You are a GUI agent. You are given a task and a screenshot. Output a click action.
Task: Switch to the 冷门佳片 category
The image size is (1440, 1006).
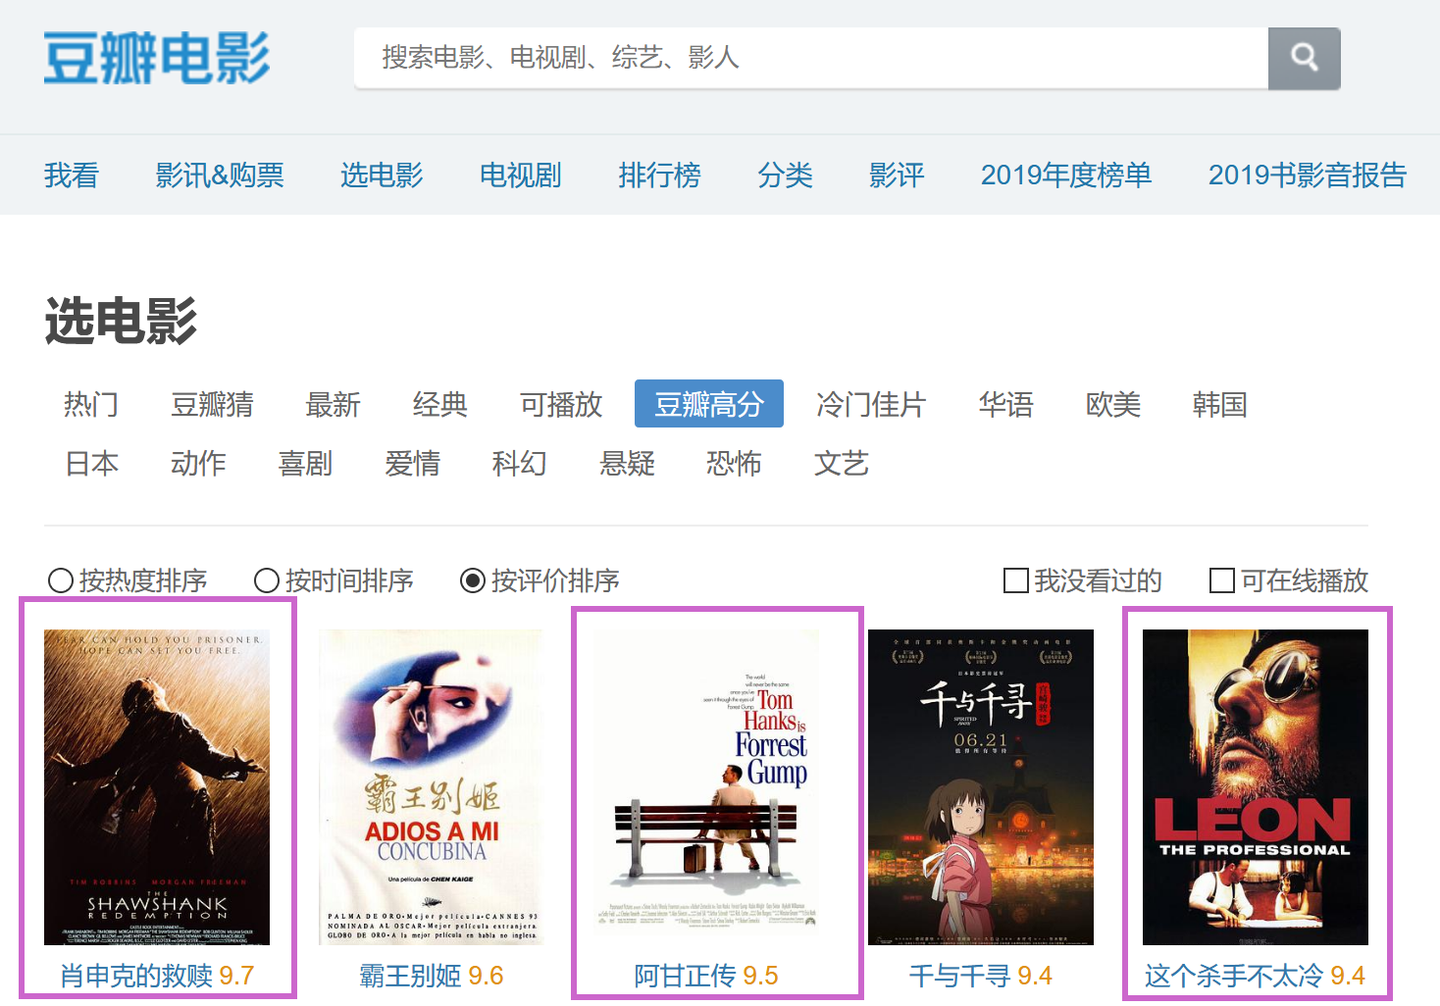click(871, 403)
